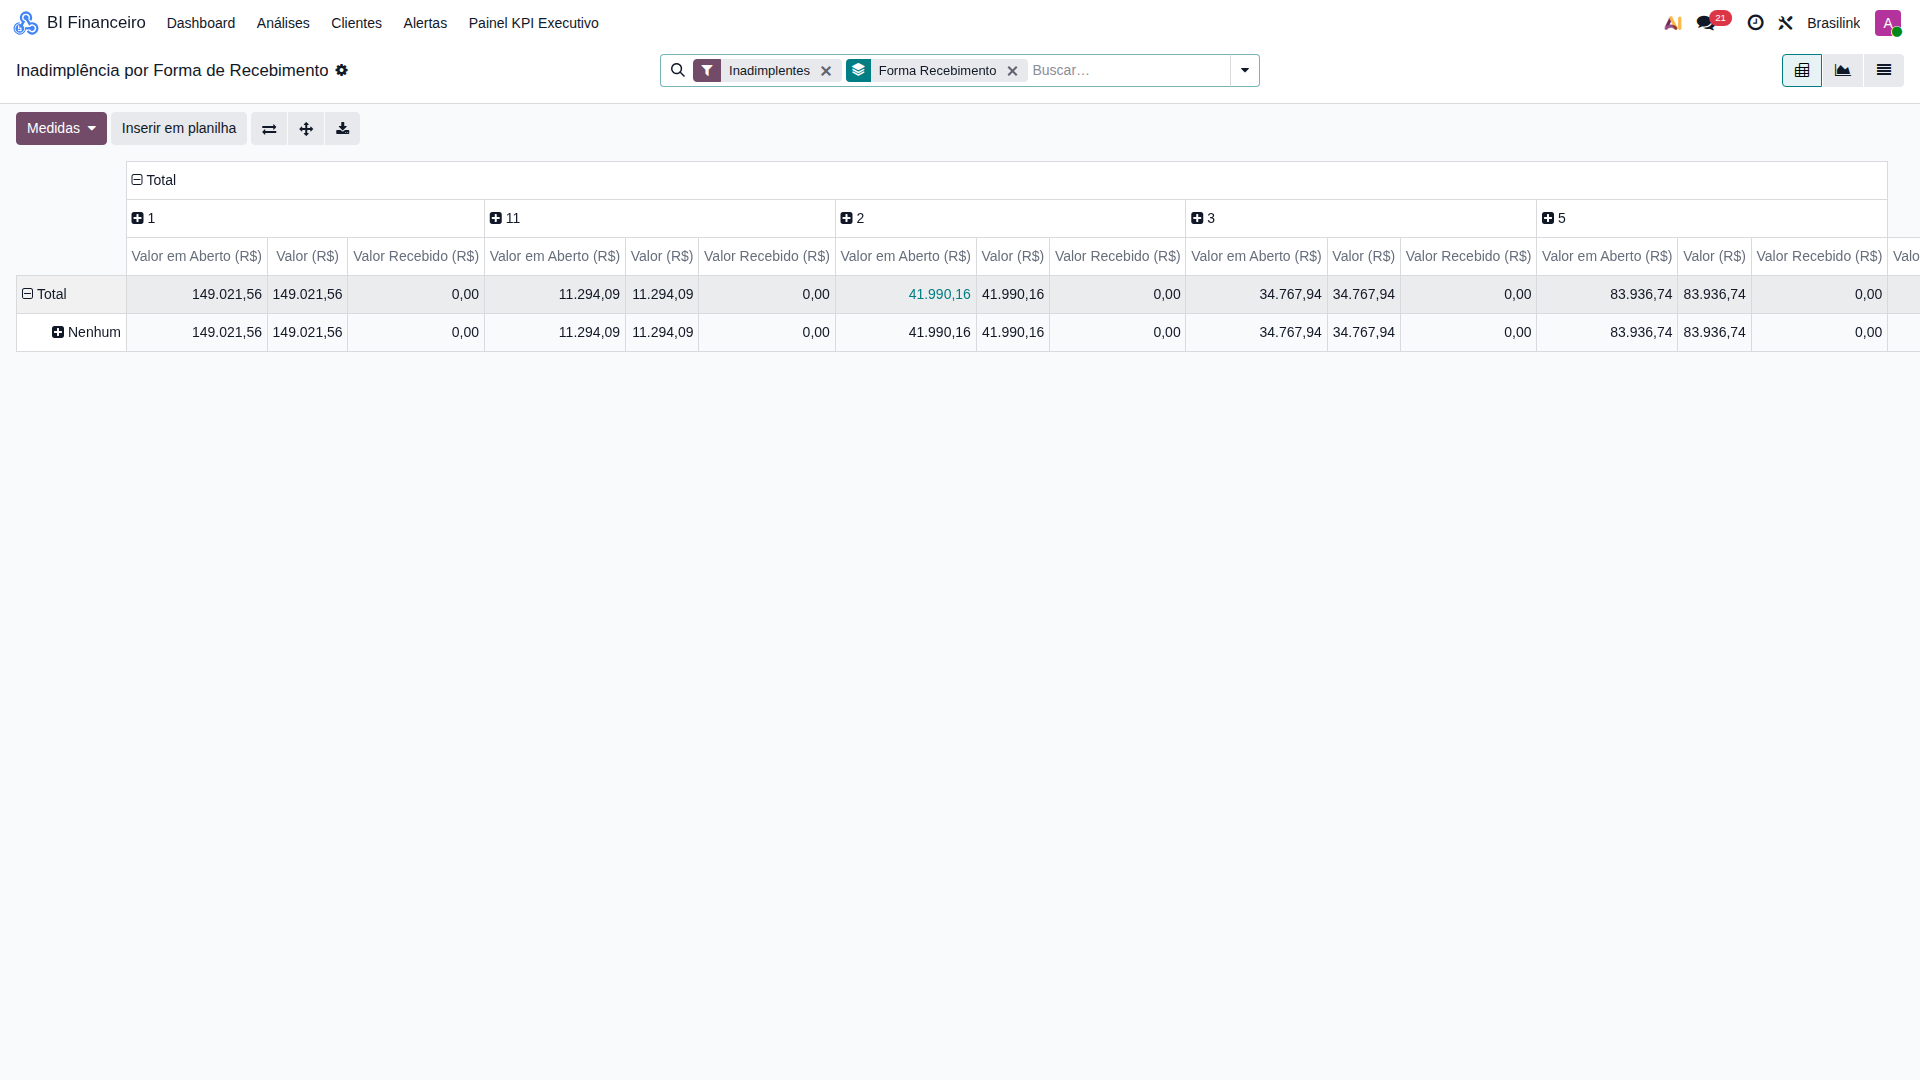Image resolution: width=1920 pixels, height=1080 pixels.
Task: Toggle the search options dropdown arrow
Action: [1245, 71]
